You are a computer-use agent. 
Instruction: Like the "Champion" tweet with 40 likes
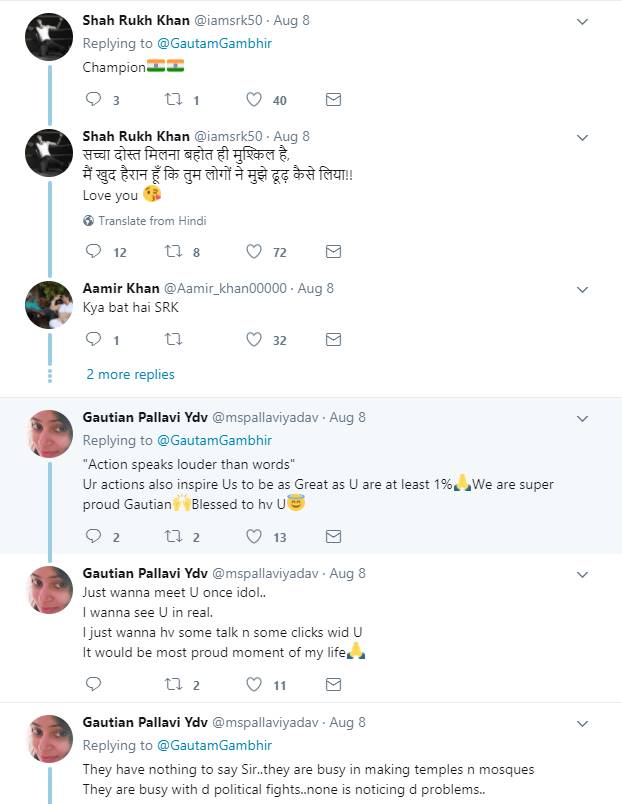tap(254, 100)
